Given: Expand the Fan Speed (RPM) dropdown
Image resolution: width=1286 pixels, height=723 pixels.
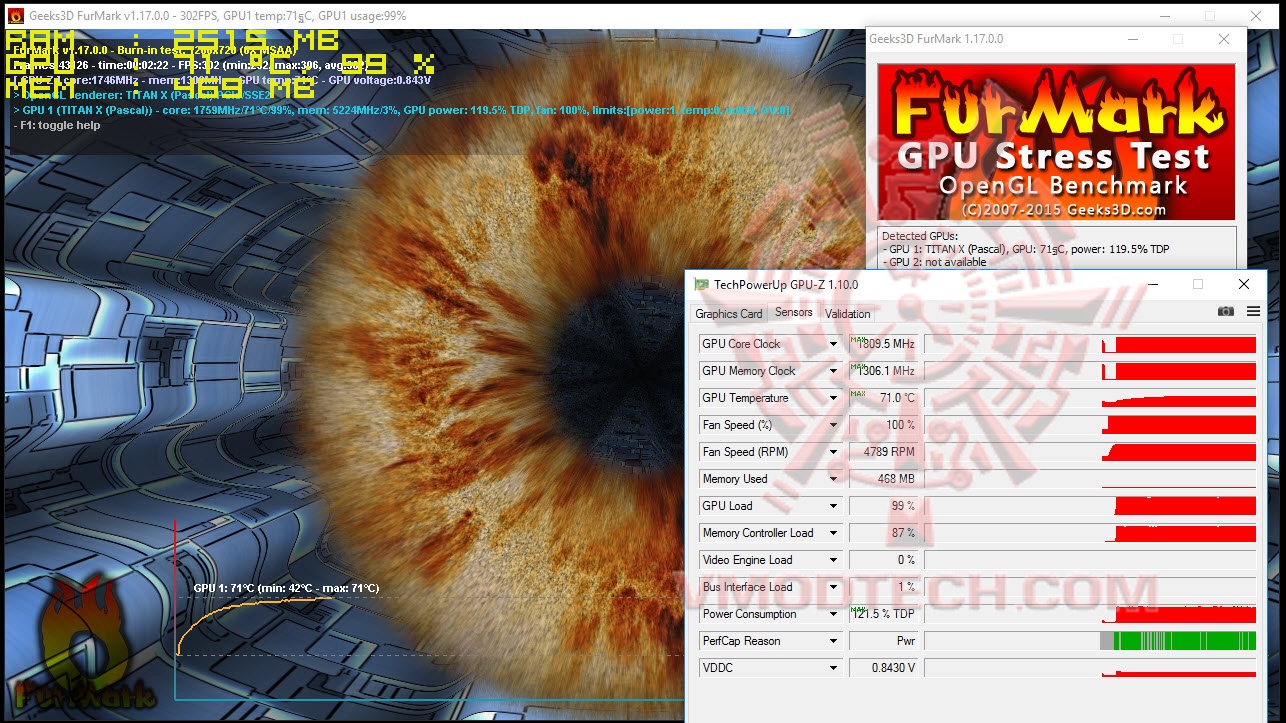Looking at the screenshot, I should click(833, 452).
